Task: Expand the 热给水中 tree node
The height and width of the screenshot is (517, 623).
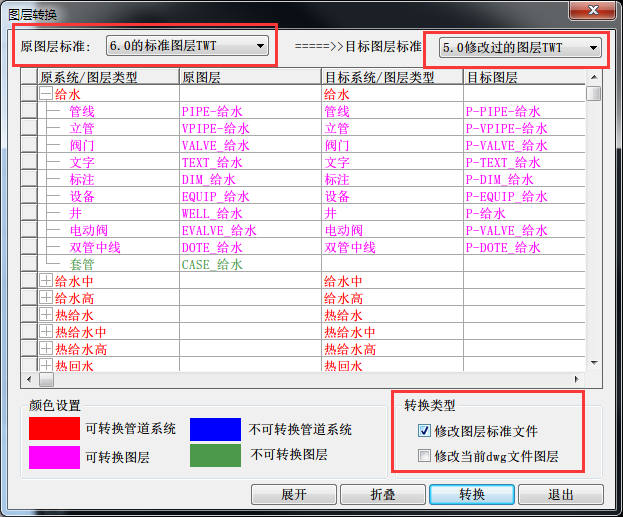Action: click(46, 331)
